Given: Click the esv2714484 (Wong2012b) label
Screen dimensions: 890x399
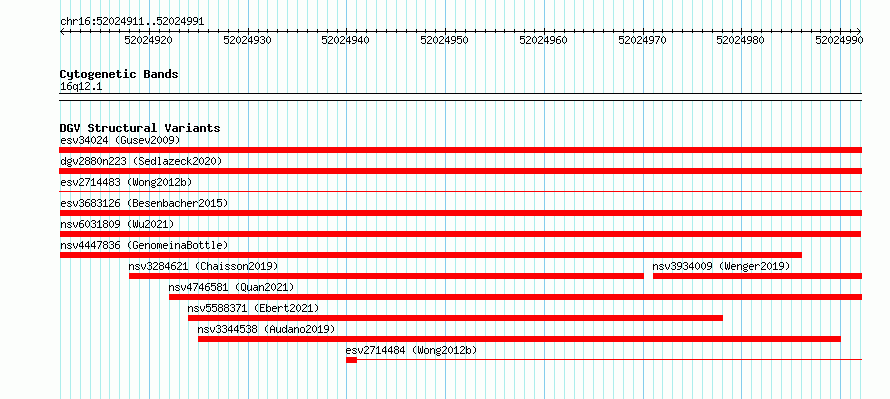Looking at the screenshot, I should pyautogui.click(x=412, y=350).
